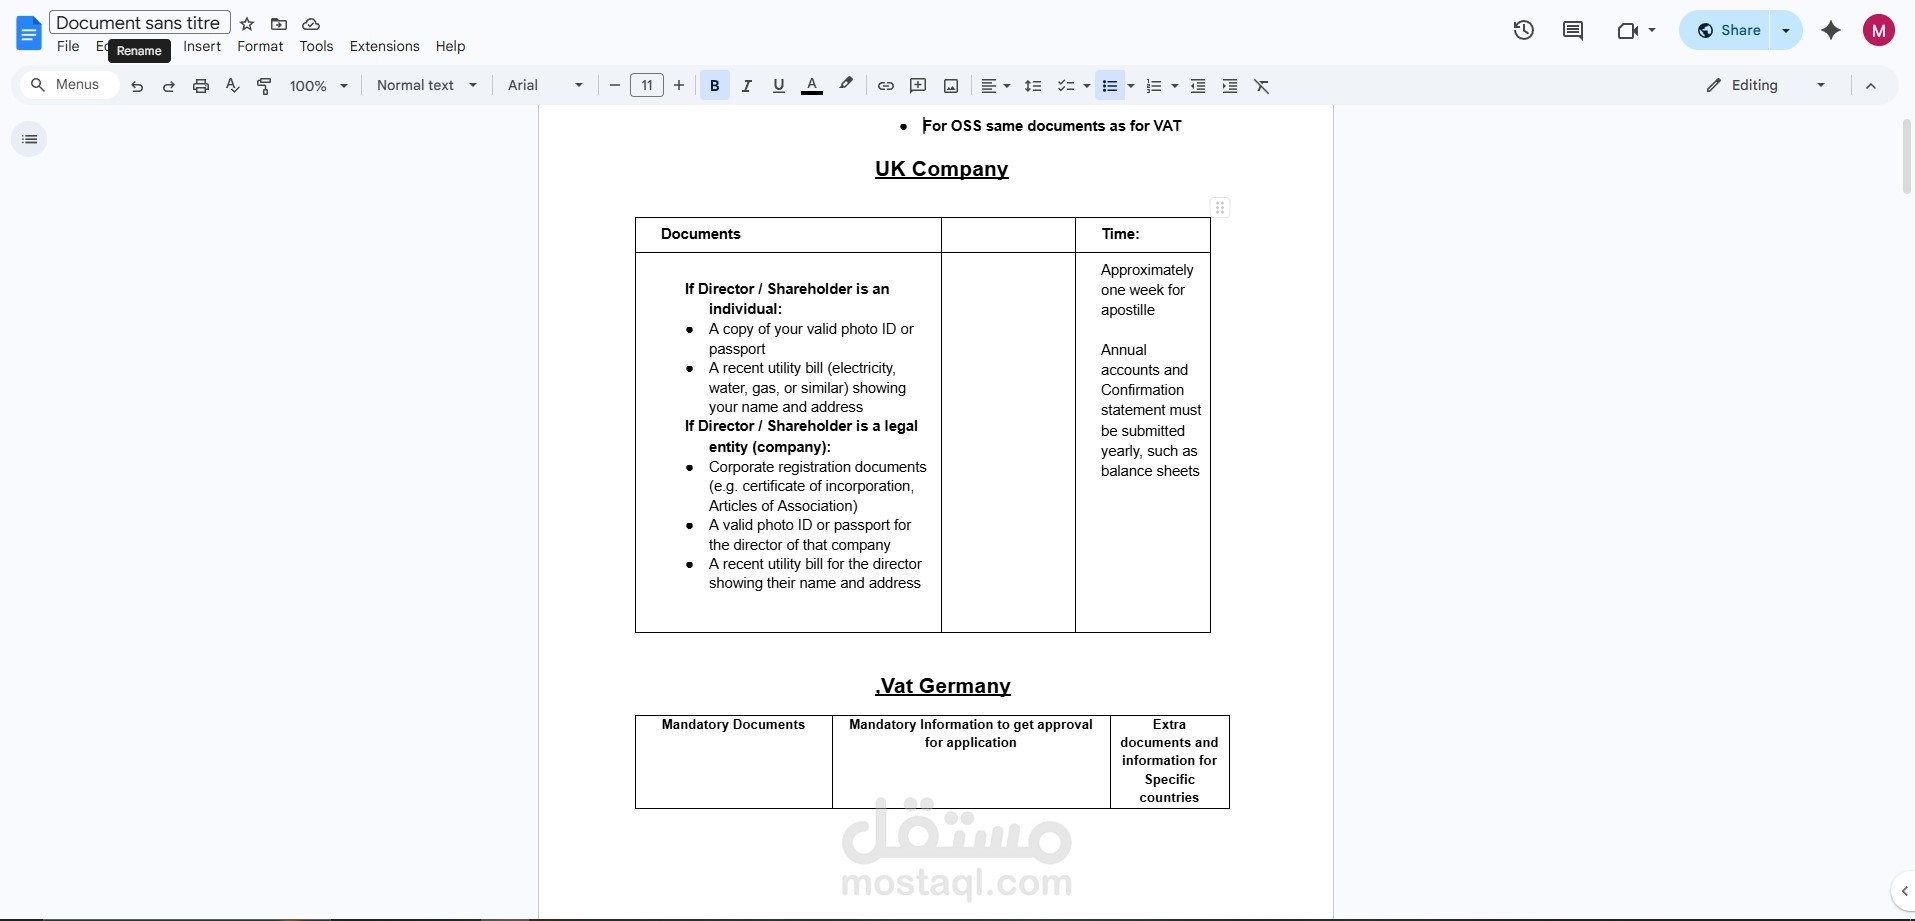Viewport: 1915px width, 921px height.
Task: Undo the last action
Action: (137, 86)
